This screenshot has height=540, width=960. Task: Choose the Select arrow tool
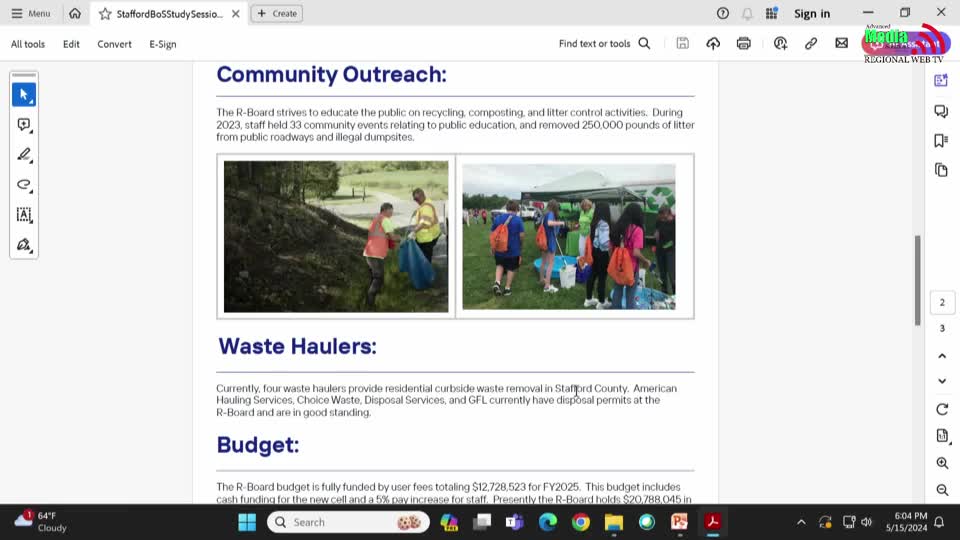pyautogui.click(x=24, y=95)
